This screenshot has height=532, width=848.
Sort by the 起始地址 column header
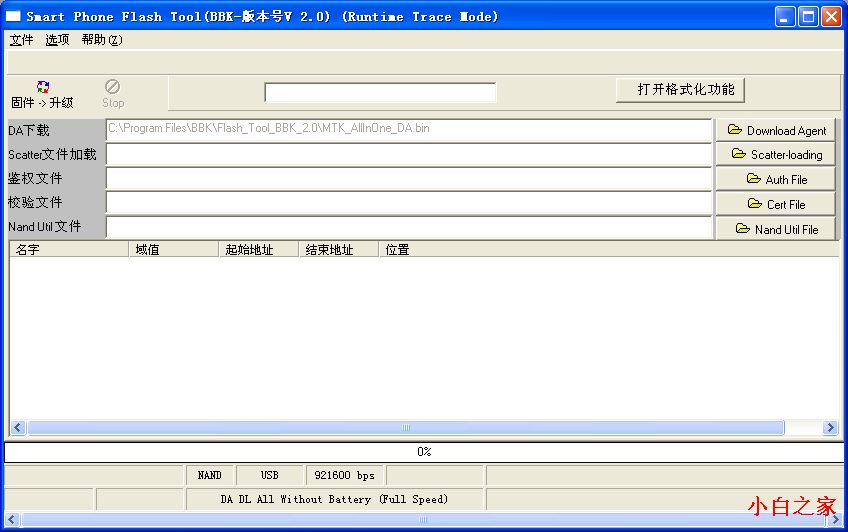point(259,250)
